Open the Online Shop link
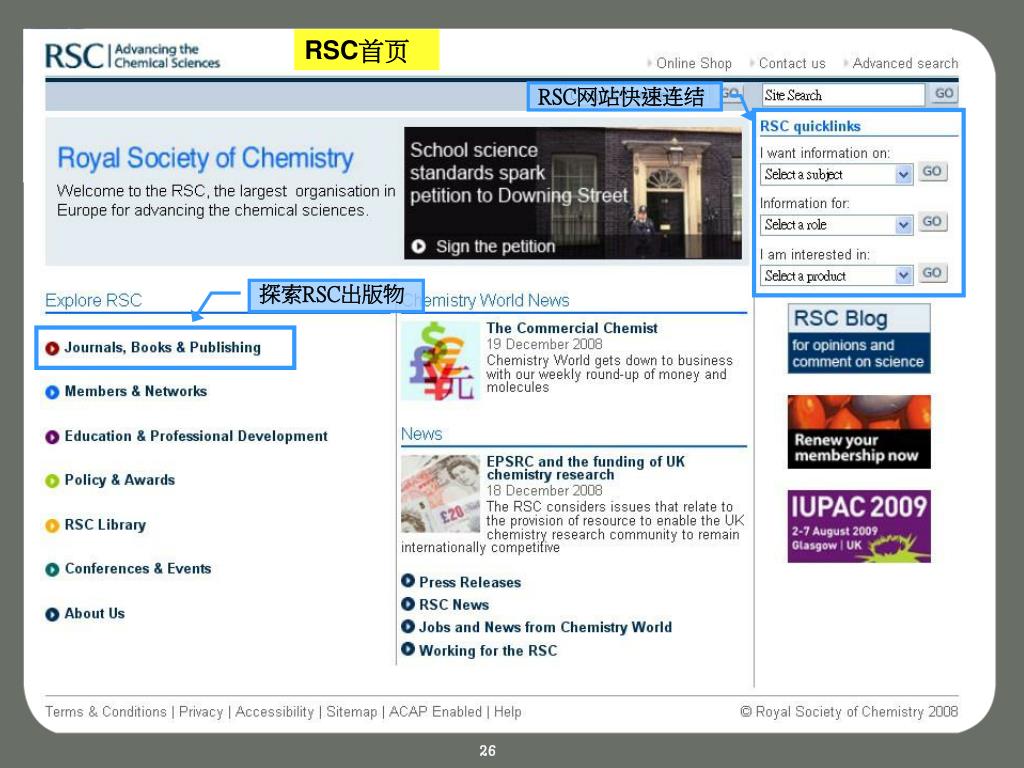The image size is (1024, 768). (x=694, y=63)
